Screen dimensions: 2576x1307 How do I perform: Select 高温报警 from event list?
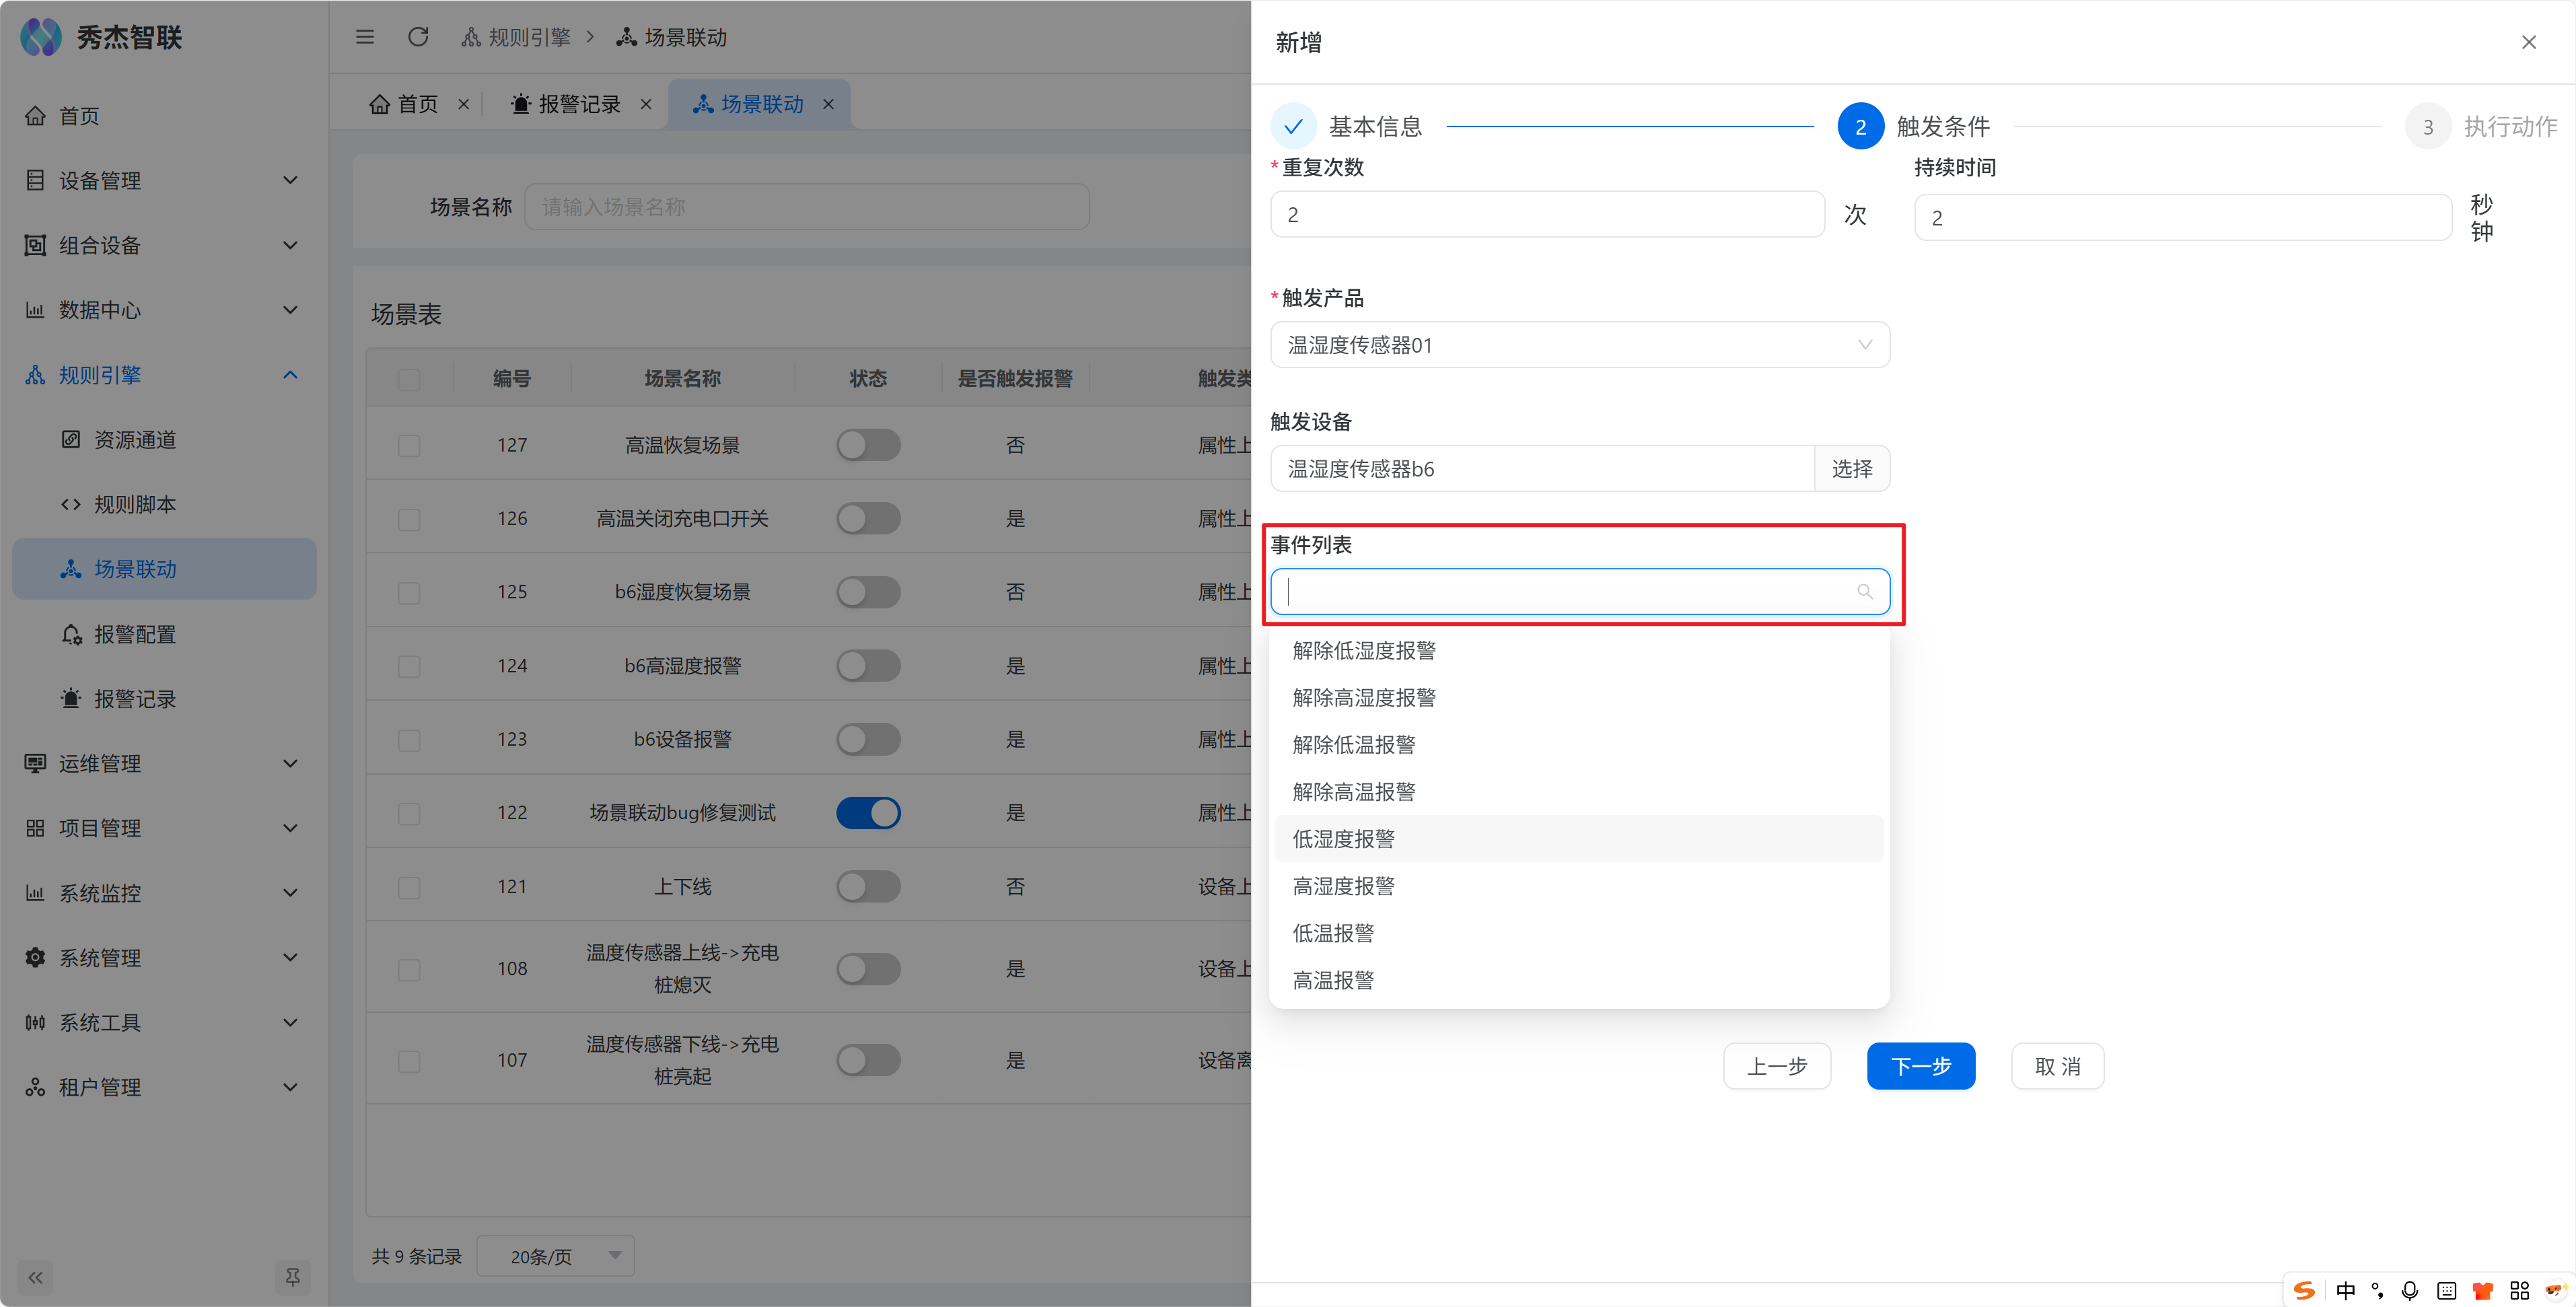(x=1333, y=981)
